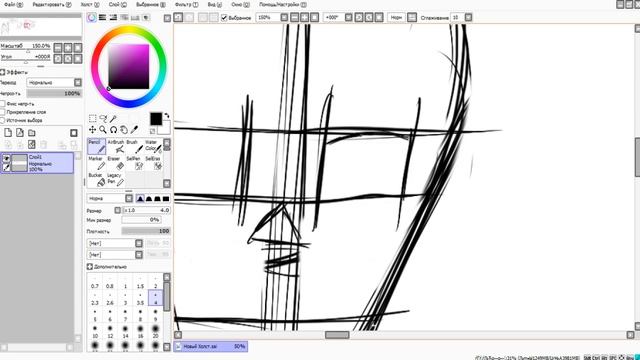This screenshot has width=640, height=360.
Task: Show the HSV sliders panel
Action: pos(113,17)
